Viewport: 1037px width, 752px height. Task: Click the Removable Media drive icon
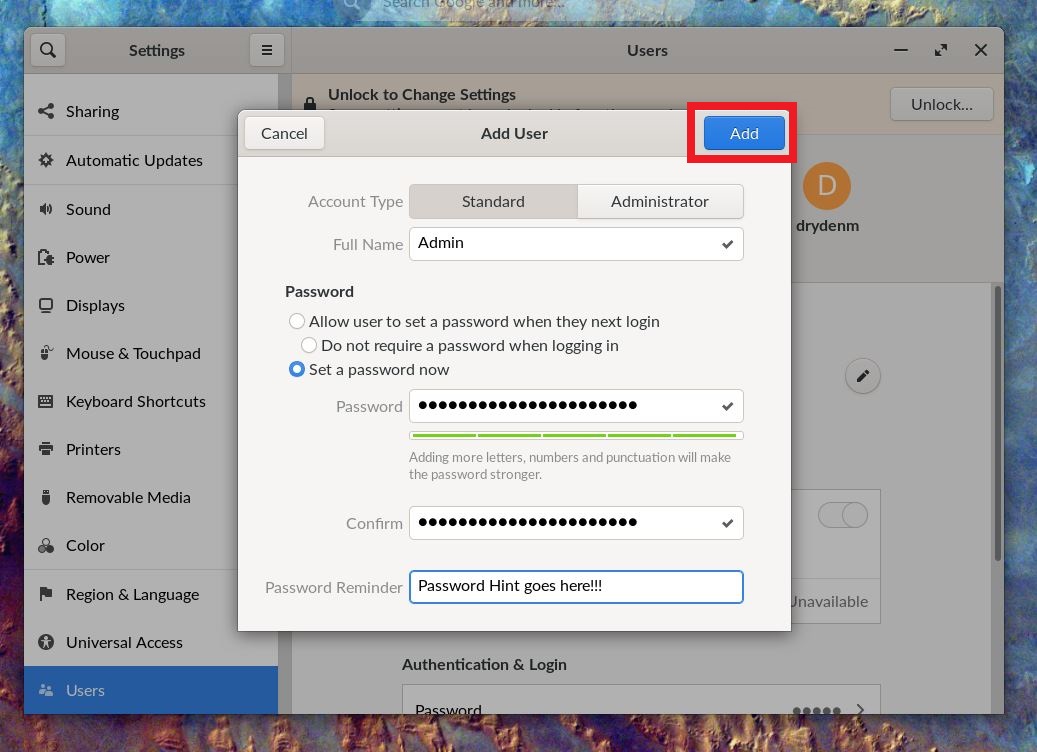[x=46, y=497]
